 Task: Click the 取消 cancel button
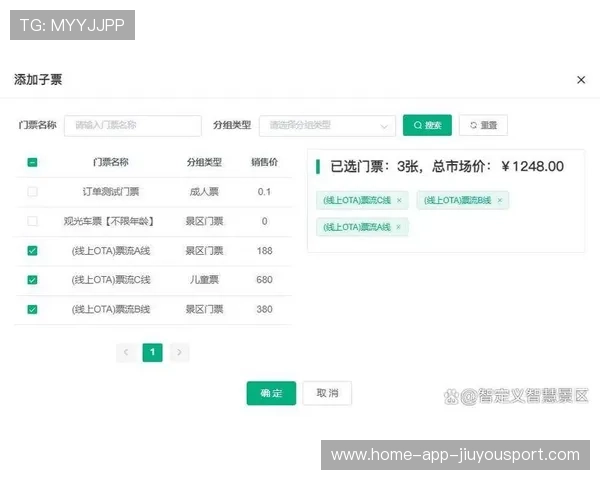tap(327, 393)
